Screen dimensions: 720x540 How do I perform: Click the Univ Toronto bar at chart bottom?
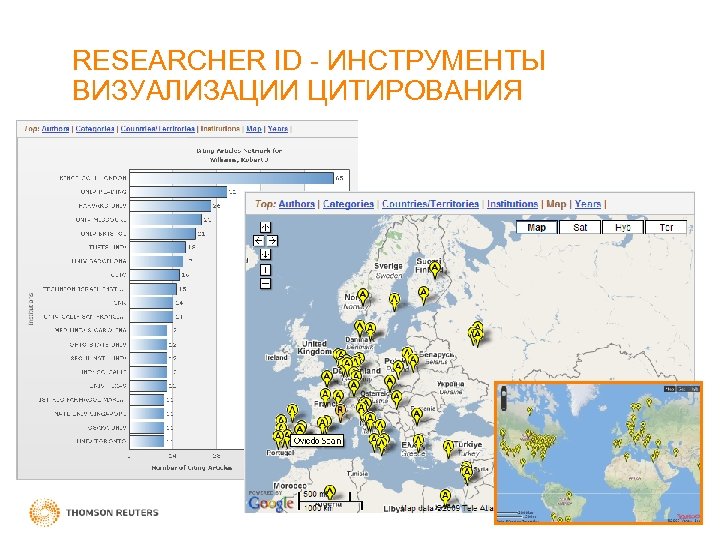click(147, 441)
